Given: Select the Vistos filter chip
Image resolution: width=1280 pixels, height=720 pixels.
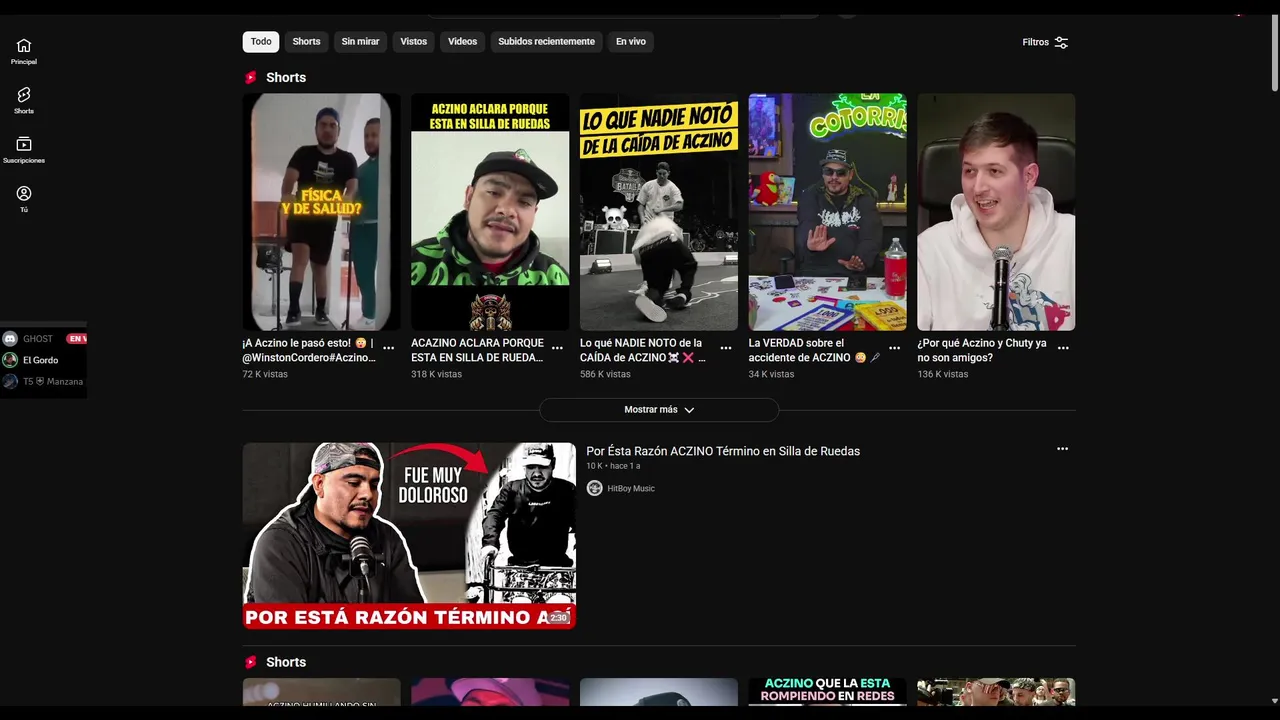Looking at the screenshot, I should tap(413, 42).
